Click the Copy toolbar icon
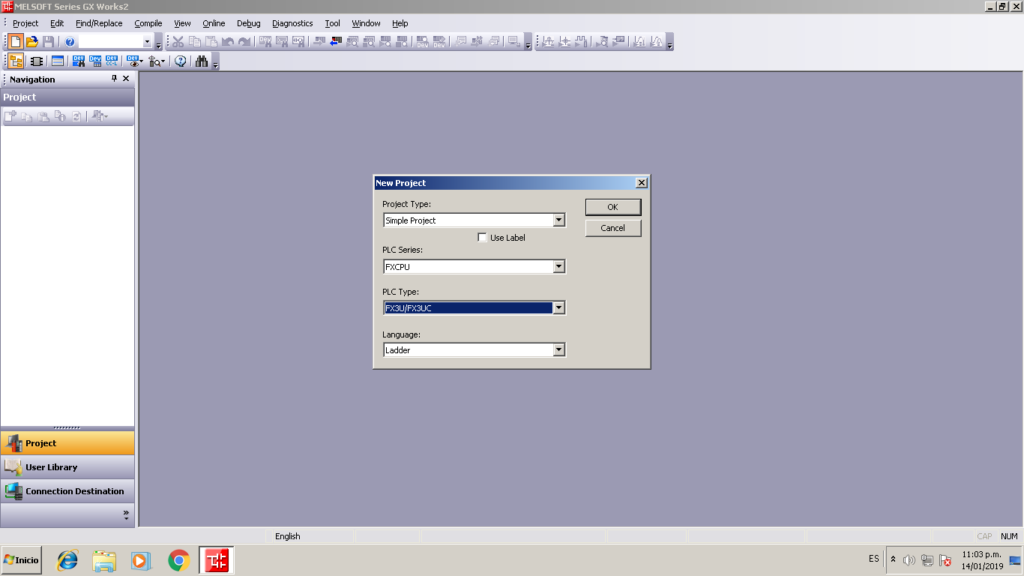The height and width of the screenshot is (576, 1024). tap(195, 42)
